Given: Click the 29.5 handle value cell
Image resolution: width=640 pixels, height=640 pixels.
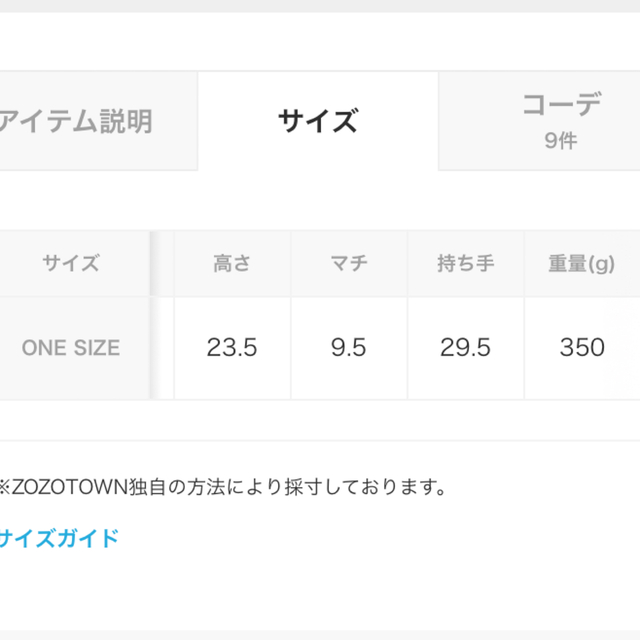Looking at the screenshot, I should pyautogui.click(x=466, y=348).
